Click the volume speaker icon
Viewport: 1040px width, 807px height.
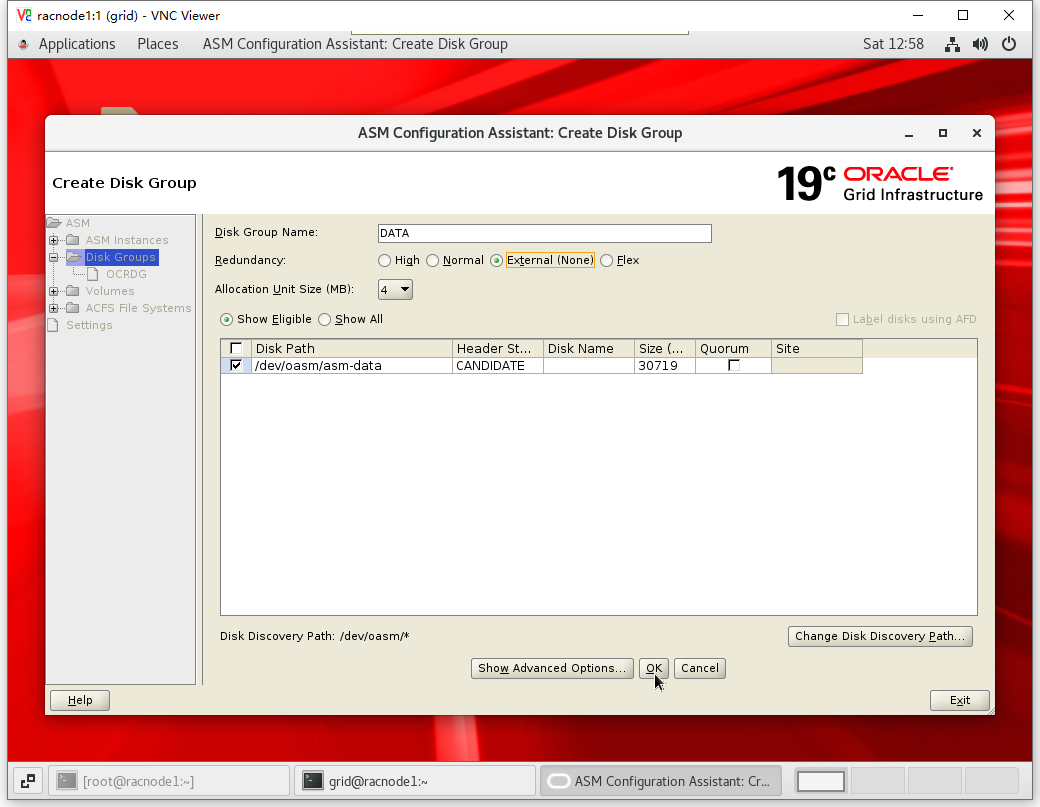click(980, 44)
